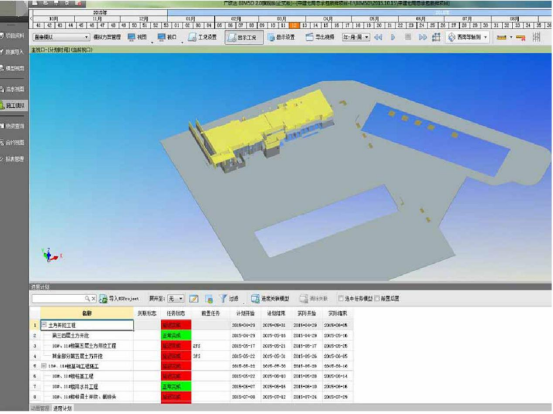Switch to the 进度计划 bottom tab
The image size is (553, 414).
pyautogui.click(x=63, y=408)
